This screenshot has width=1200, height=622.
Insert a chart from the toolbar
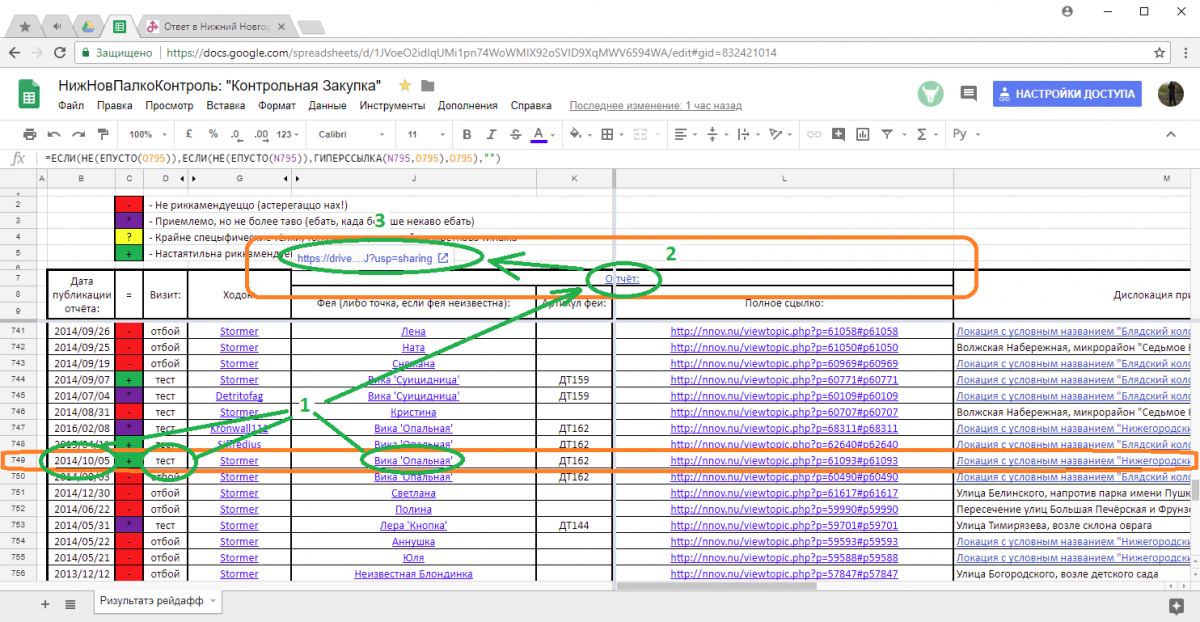(862, 134)
